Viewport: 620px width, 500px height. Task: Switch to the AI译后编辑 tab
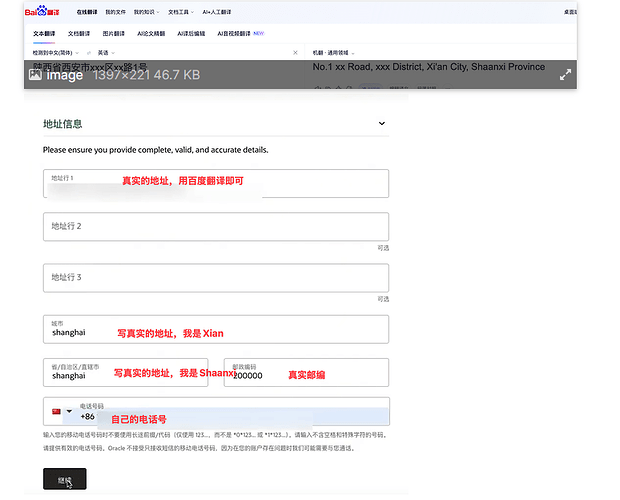pos(191,34)
